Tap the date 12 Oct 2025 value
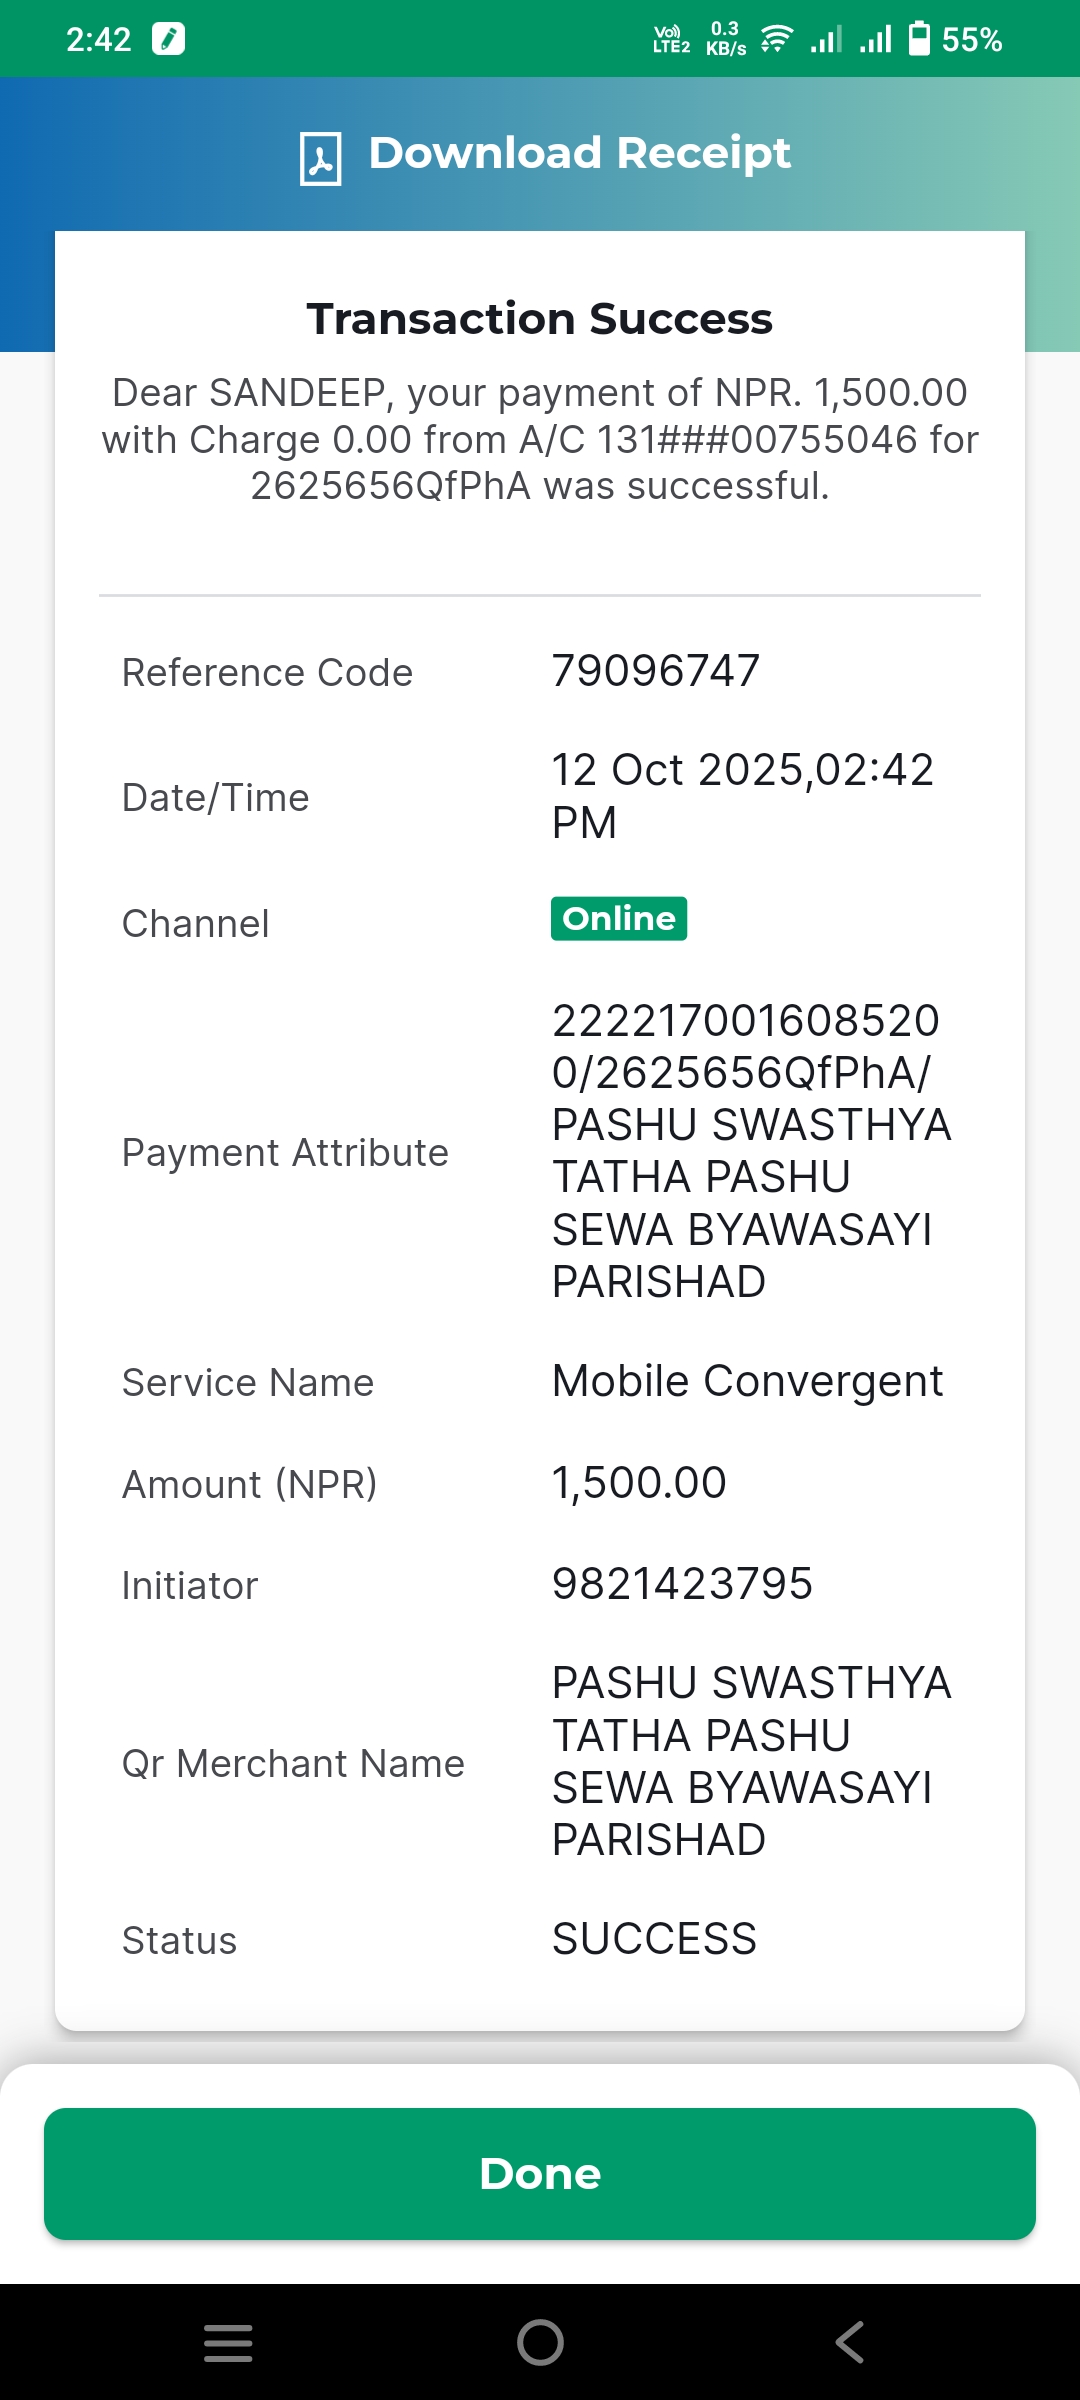The height and width of the screenshot is (2400, 1080). (x=743, y=796)
